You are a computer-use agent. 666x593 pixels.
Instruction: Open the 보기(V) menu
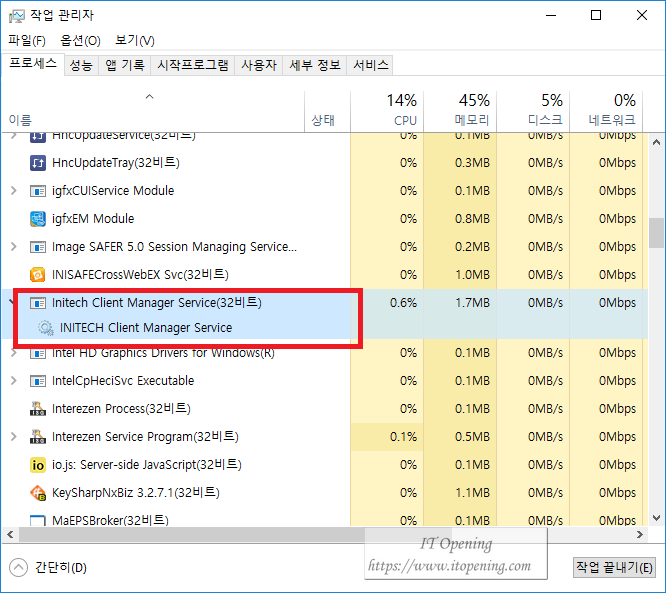[135, 40]
